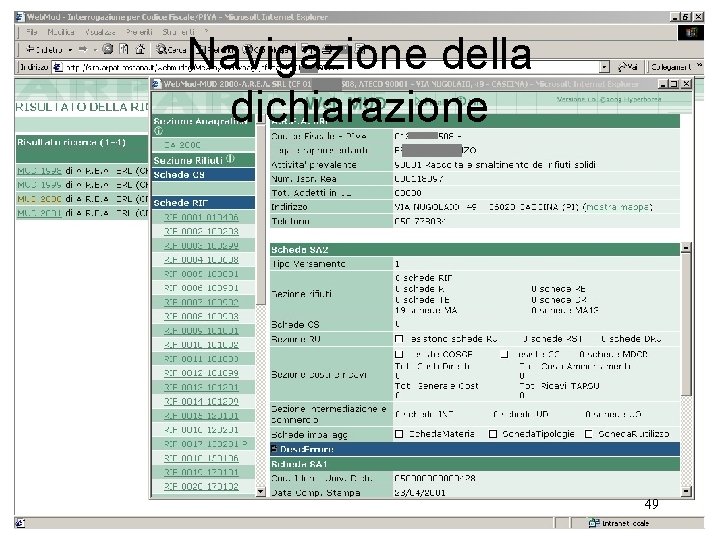Stop page loading with the Stop icon
Screen dimensions: 720x540
pos(108,49)
